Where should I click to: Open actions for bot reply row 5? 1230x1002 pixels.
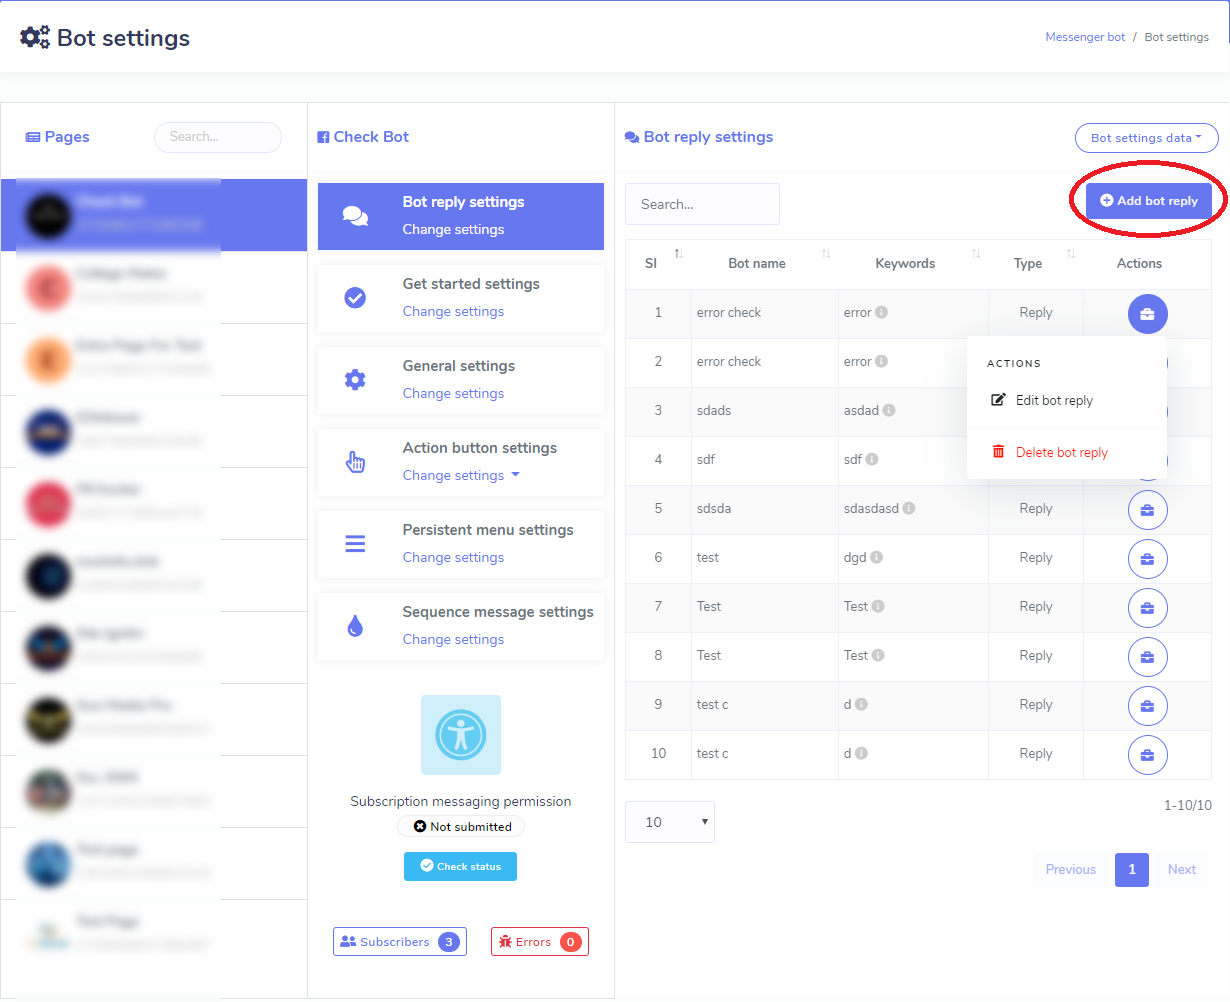(x=1147, y=510)
